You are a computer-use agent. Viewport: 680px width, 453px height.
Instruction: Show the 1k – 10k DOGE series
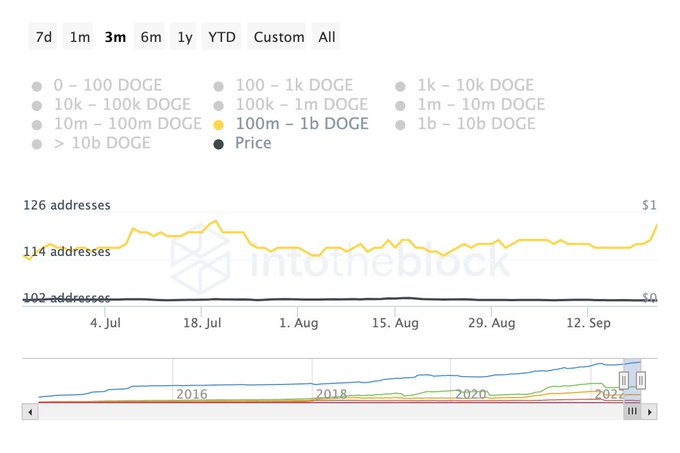coord(465,85)
